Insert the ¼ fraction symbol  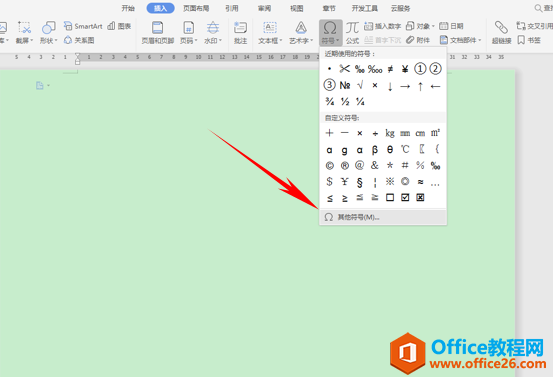click(x=360, y=102)
